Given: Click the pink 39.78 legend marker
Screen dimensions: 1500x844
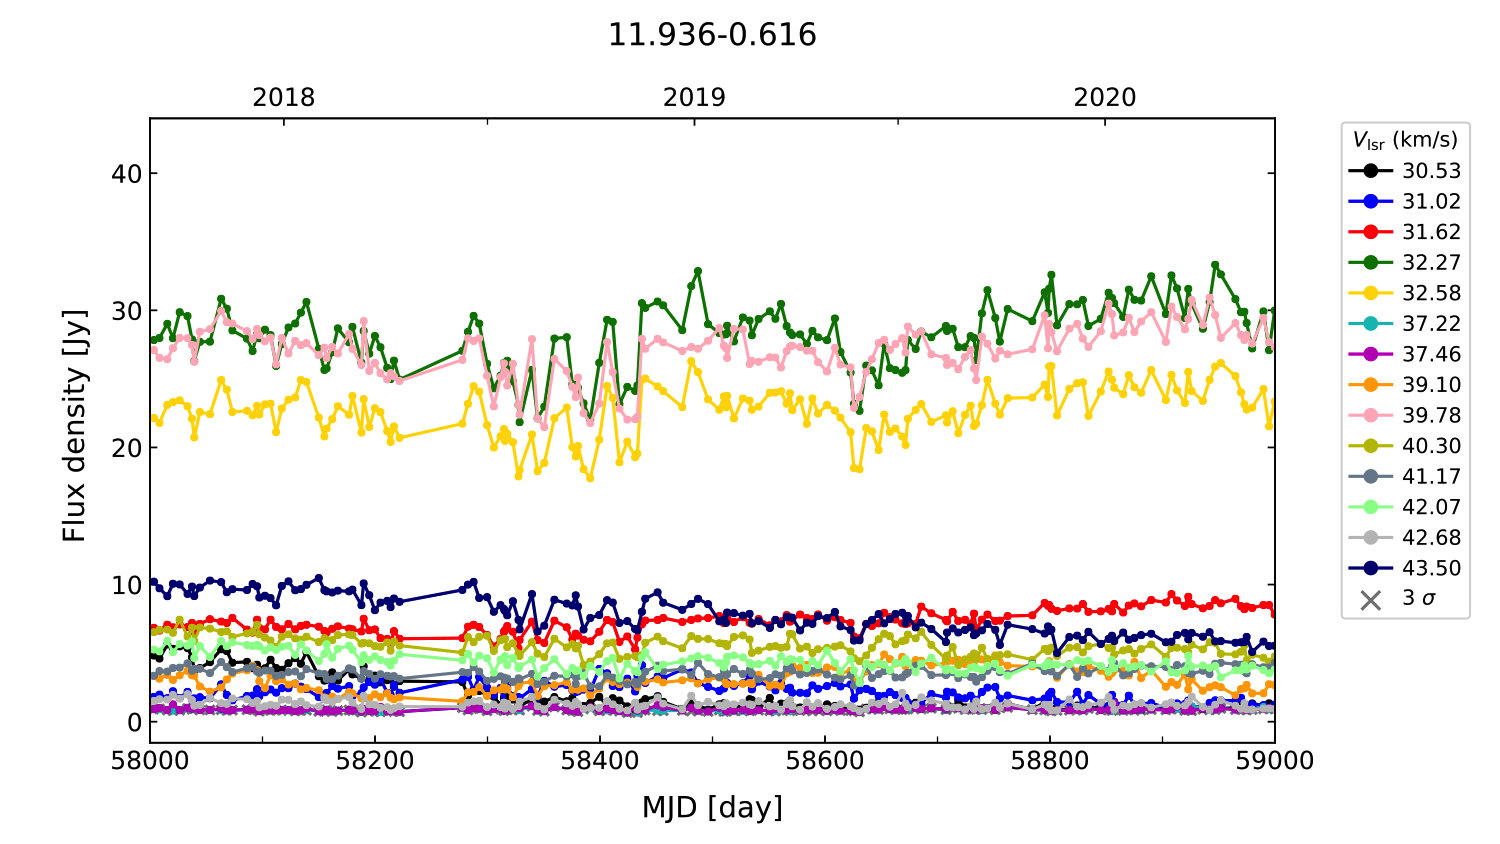Looking at the screenshot, I should click(1370, 415).
